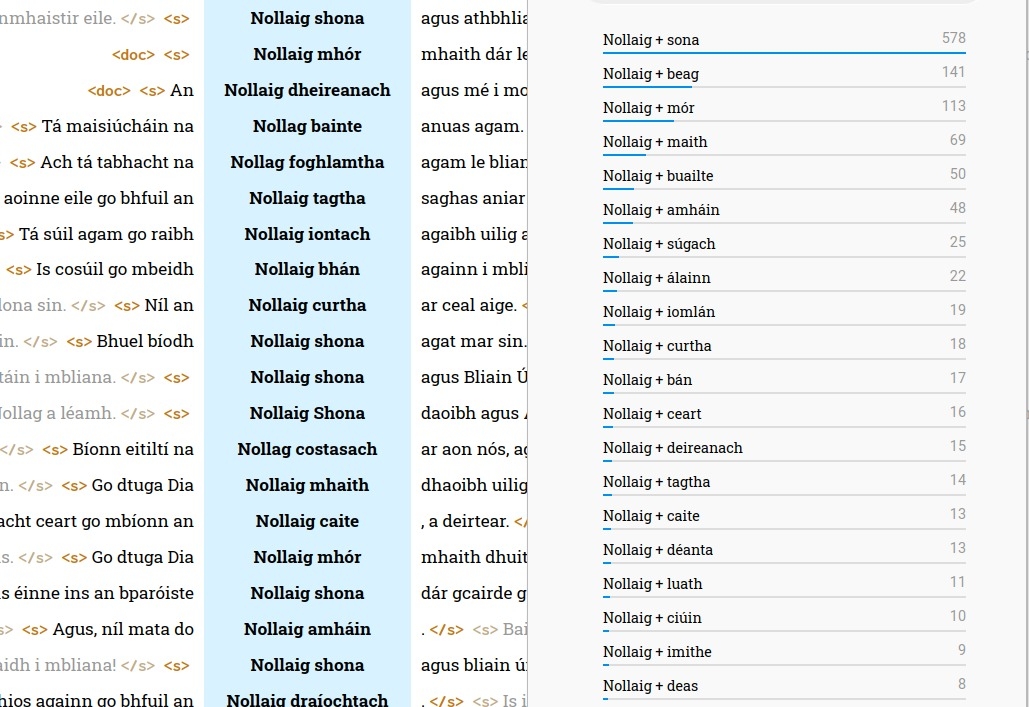Viewport: 1029px width, 707px height.
Task: Click the "Nollaig + deas" row
Action: pos(650,686)
